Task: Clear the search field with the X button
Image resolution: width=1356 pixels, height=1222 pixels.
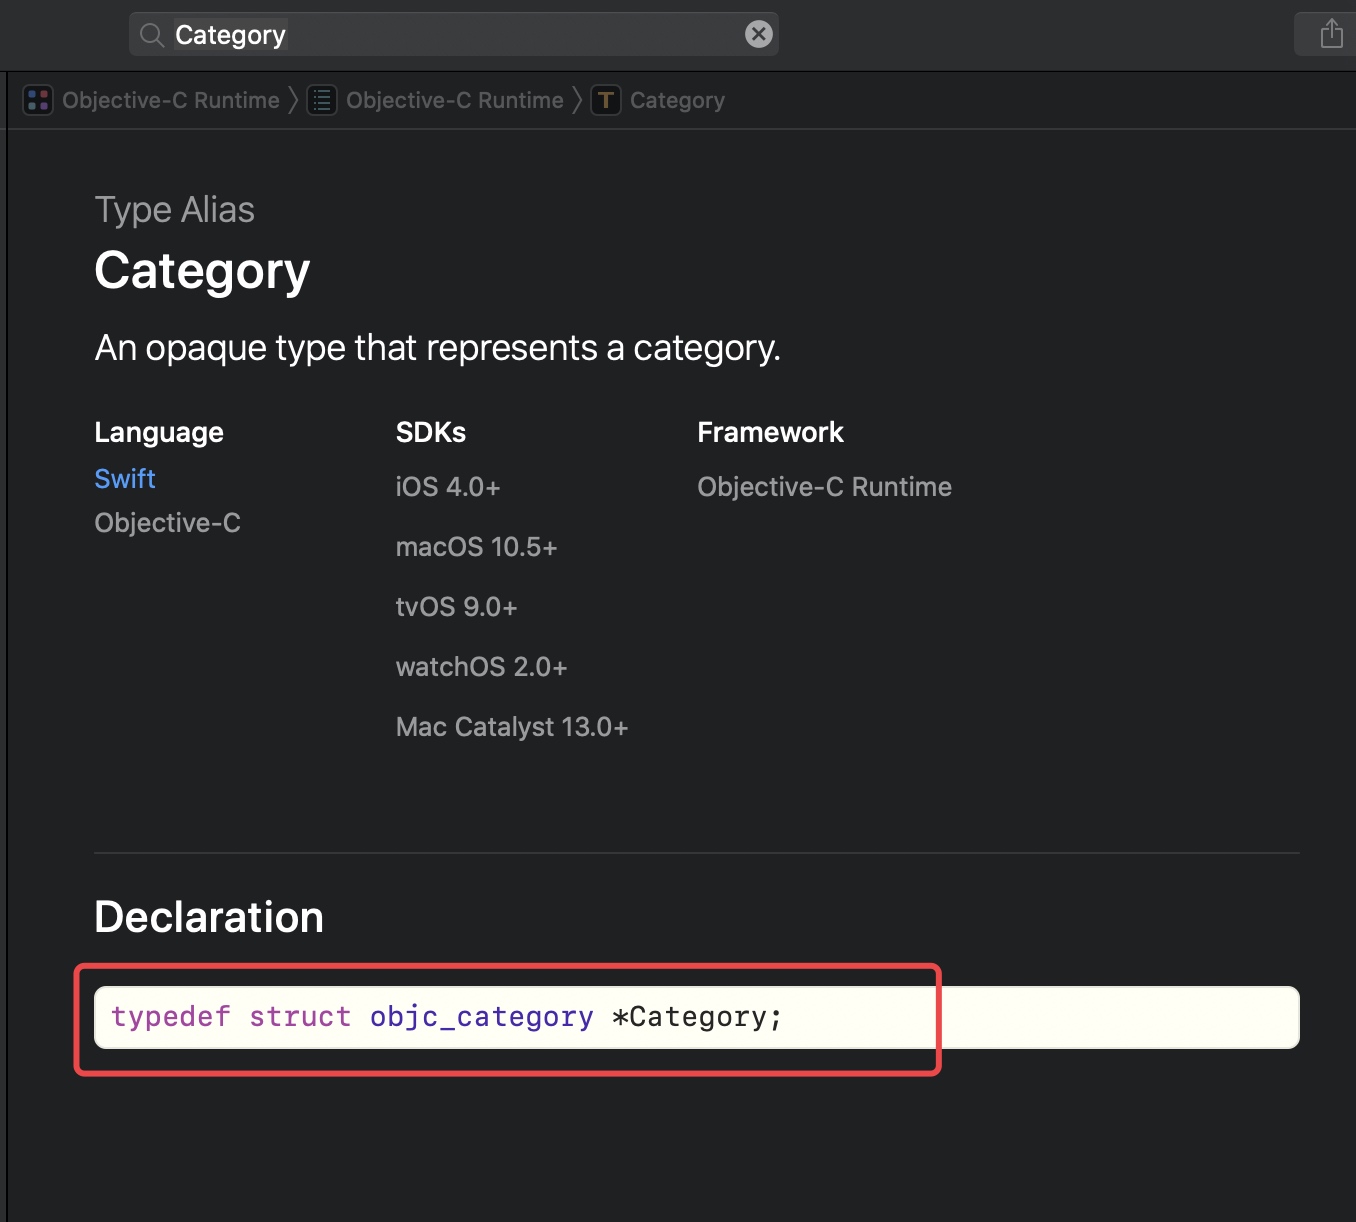Action: click(x=759, y=35)
